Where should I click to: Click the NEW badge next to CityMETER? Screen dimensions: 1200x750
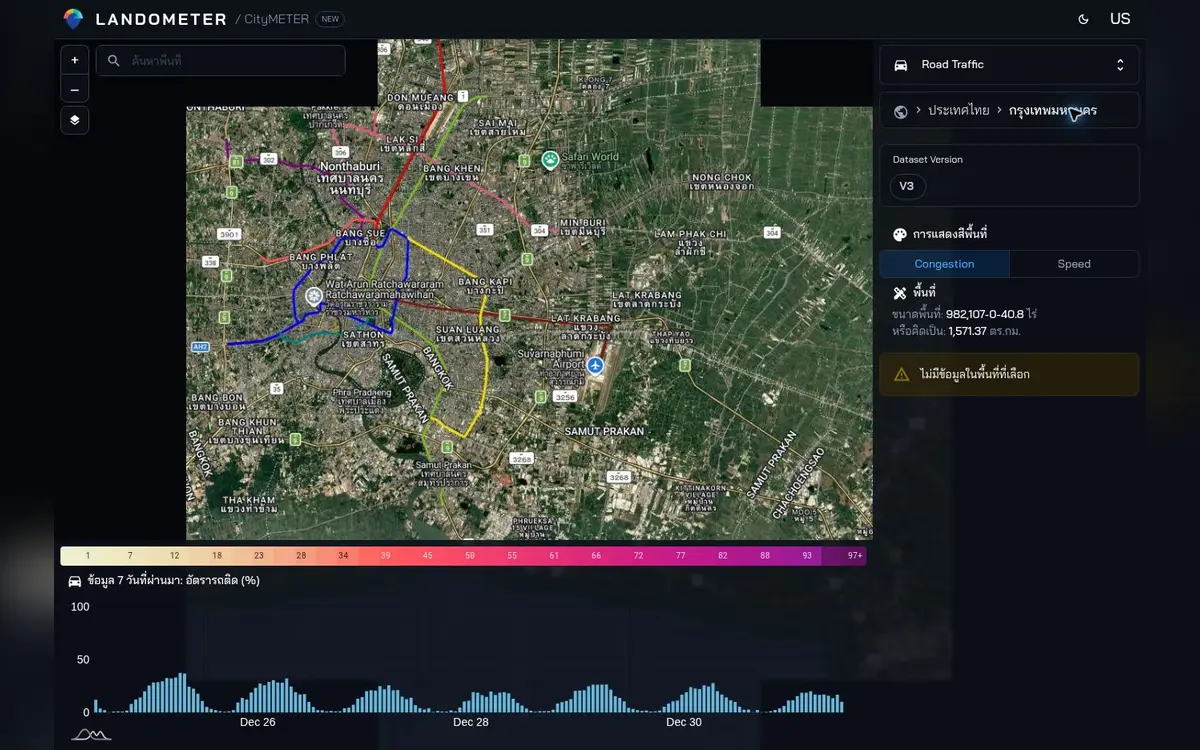(x=330, y=19)
